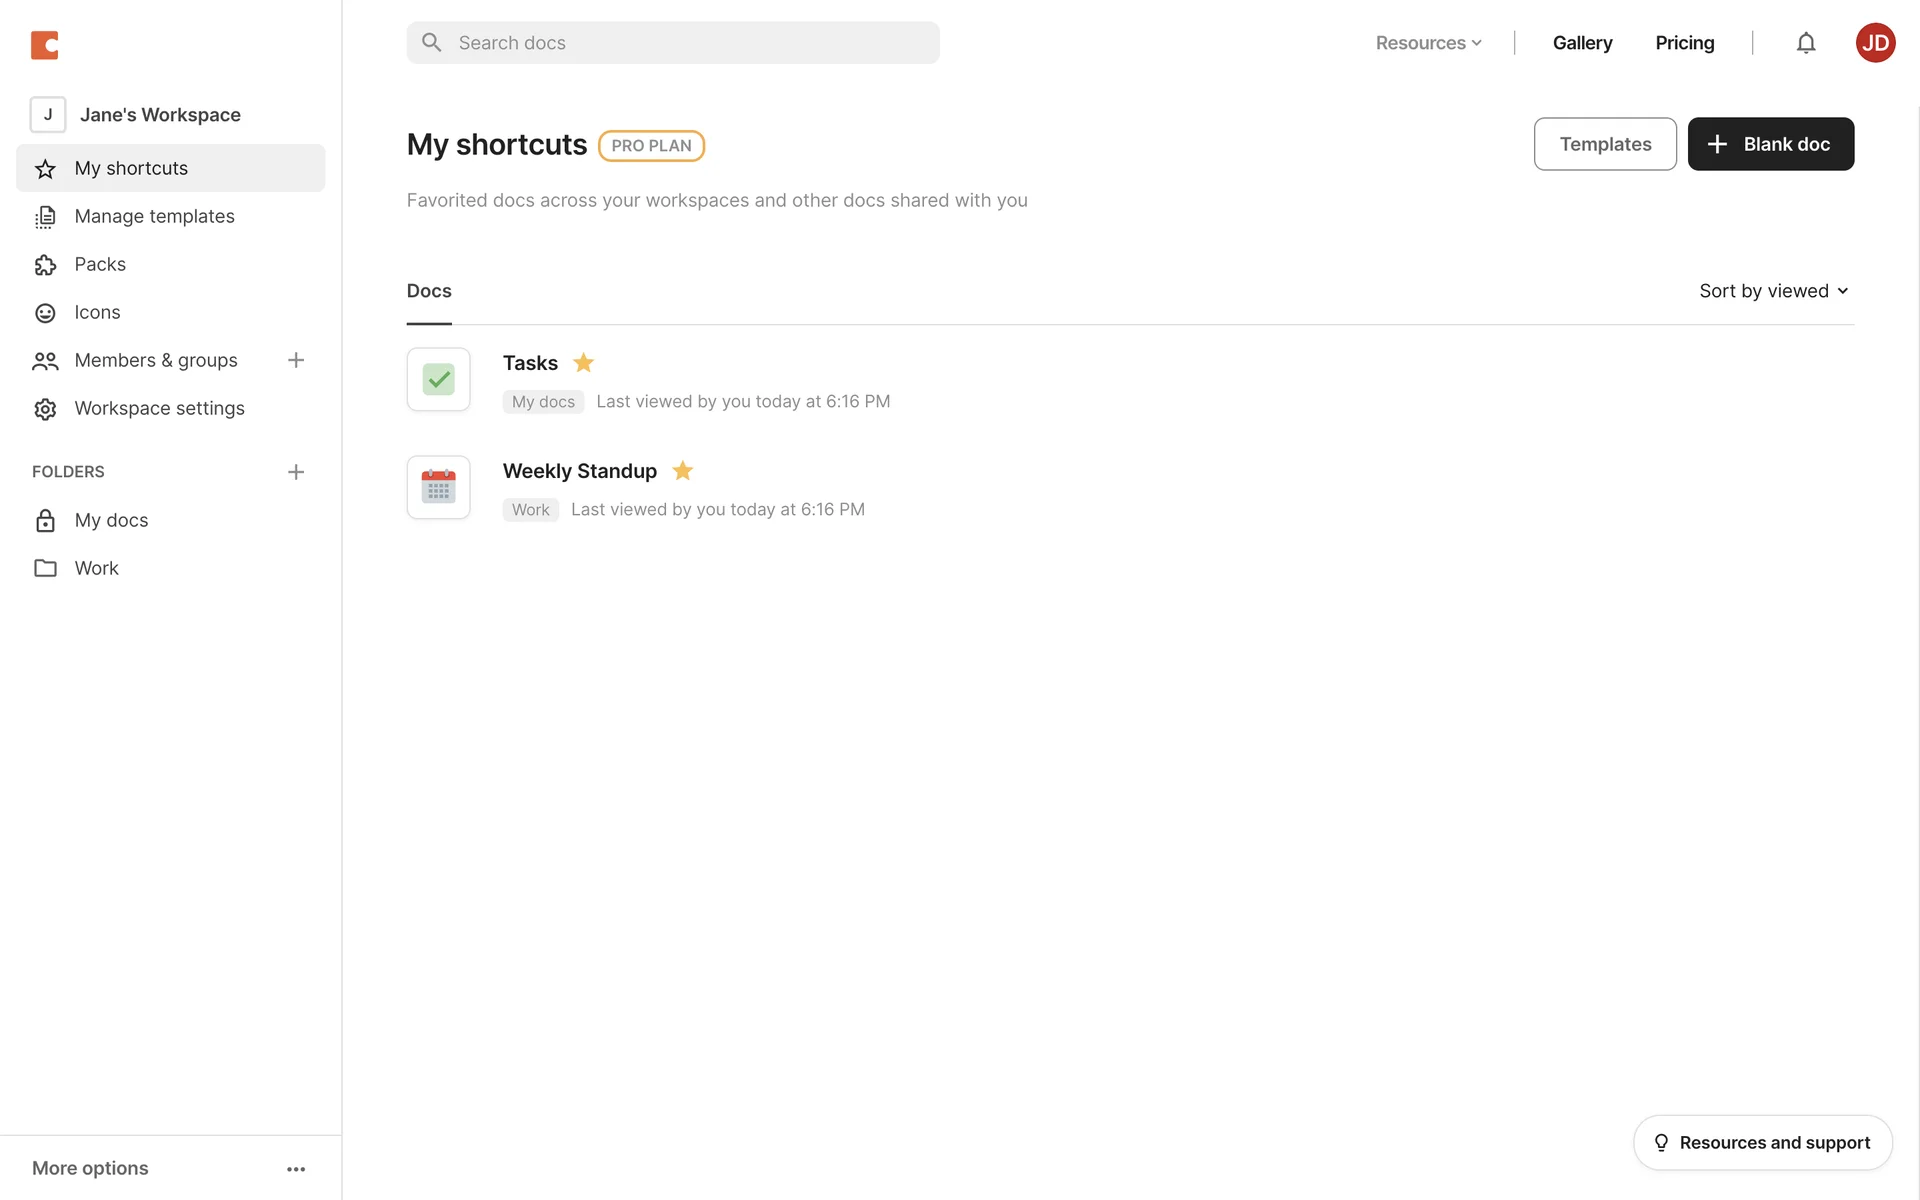
Task: Open the Packs puzzle icon item
Action: pos(100,264)
